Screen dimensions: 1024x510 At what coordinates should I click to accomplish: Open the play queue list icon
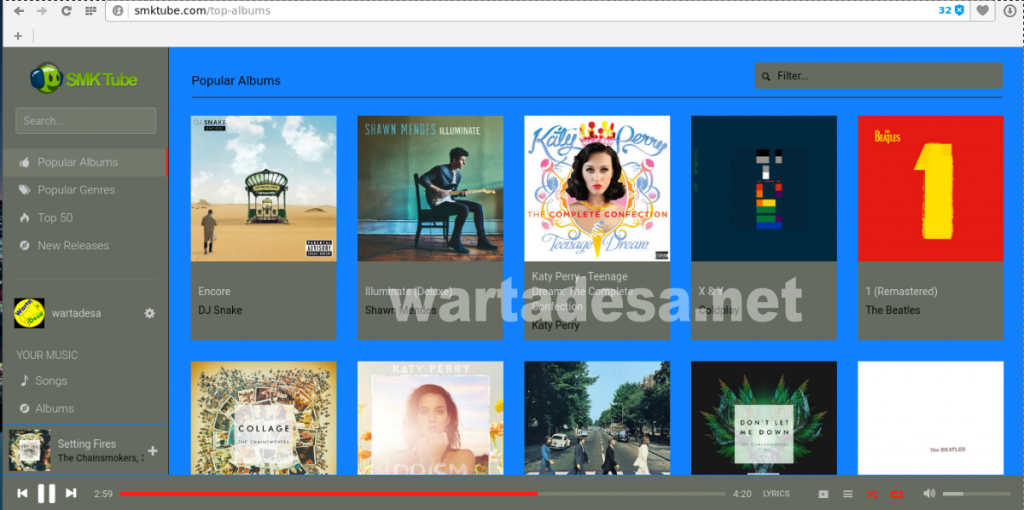coord(848,494)
